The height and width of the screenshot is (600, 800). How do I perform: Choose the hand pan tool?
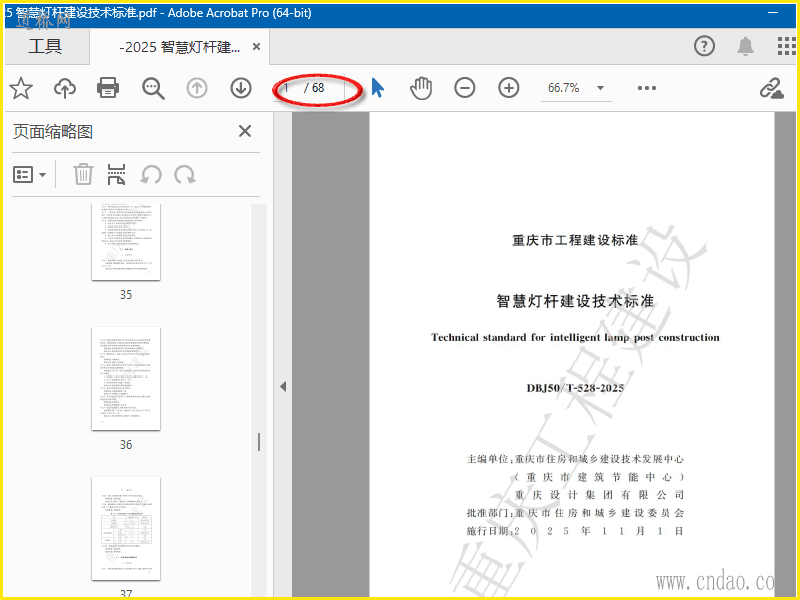click(x=421, y=88)
